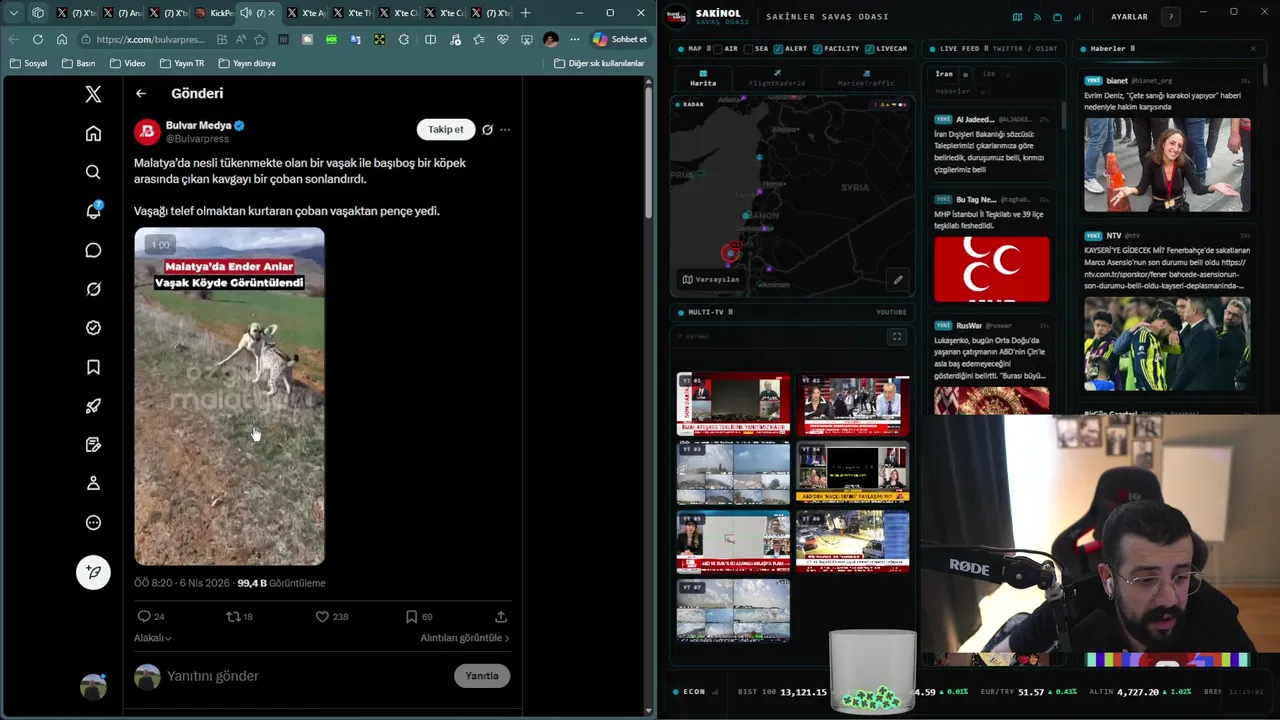Open X notifications bell
Viewport: 1280px width, 720px height.
point(93,211)
